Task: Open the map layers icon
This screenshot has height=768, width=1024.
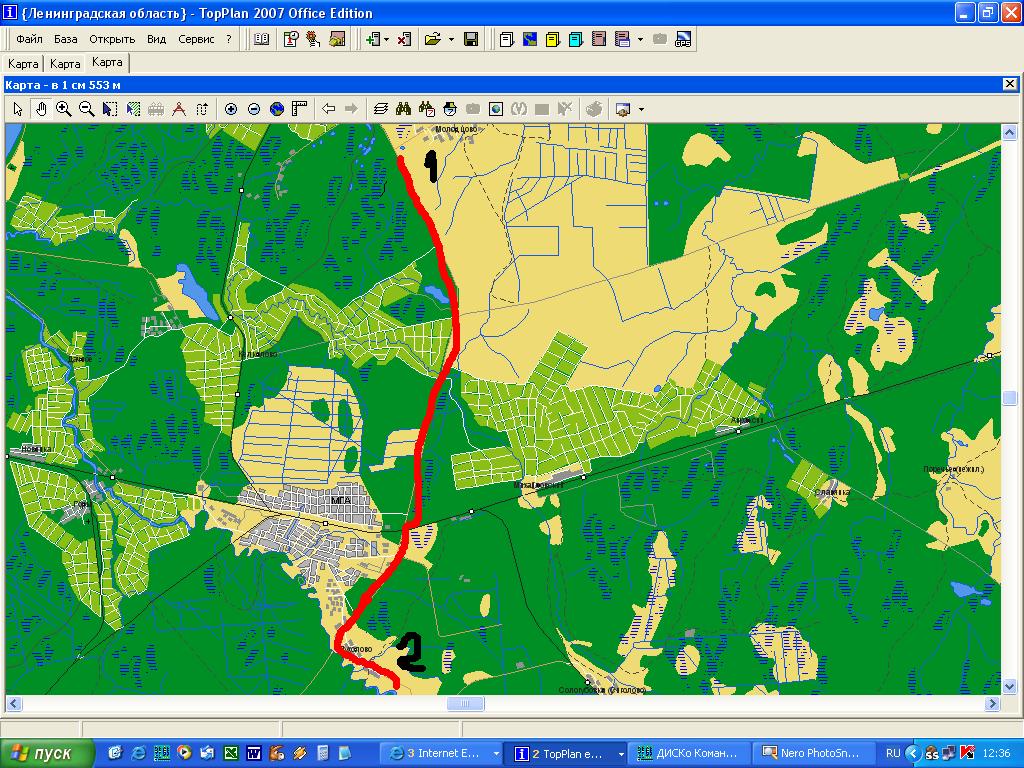Action: 380,109
